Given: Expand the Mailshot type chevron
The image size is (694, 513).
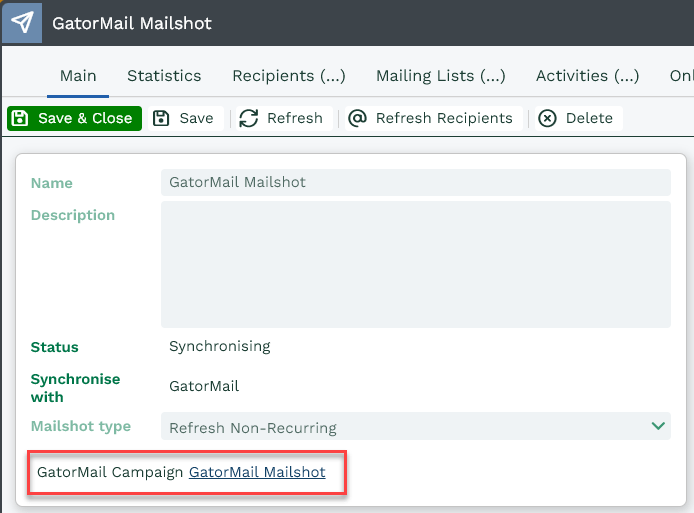Looking at the screenshot, I should click(658, 427).
